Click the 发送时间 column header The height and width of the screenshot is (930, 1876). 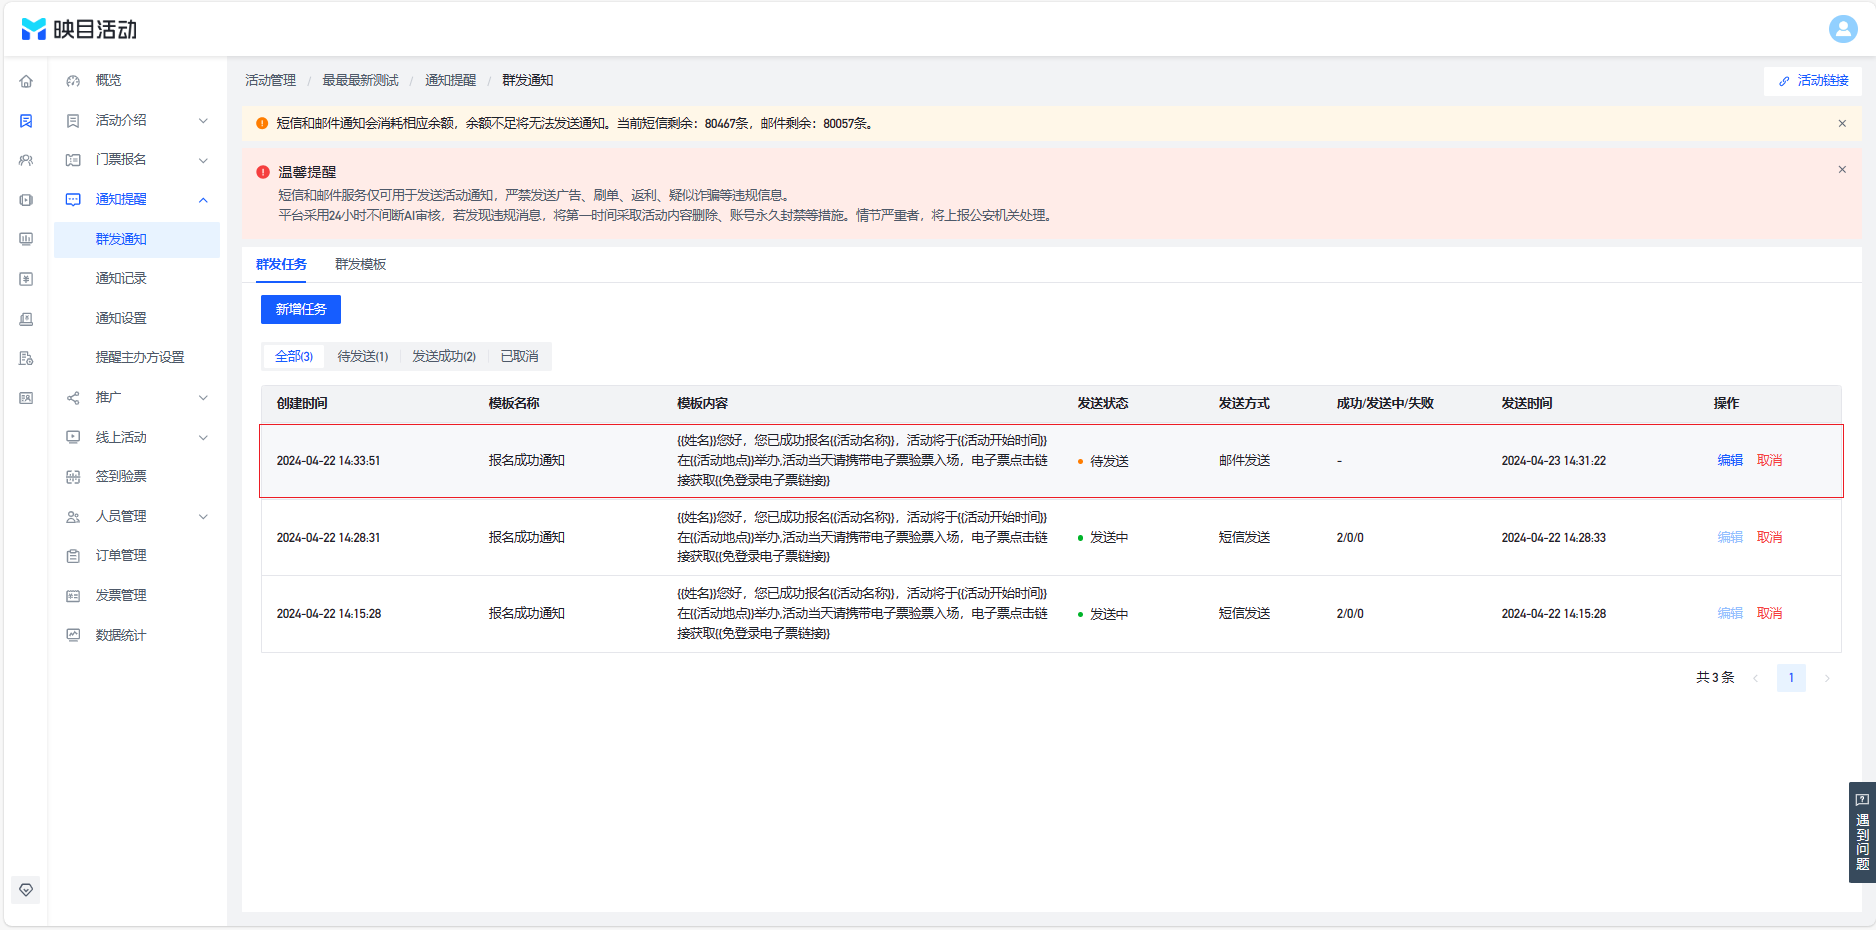pyautogui.click(x=1527, y=404)
